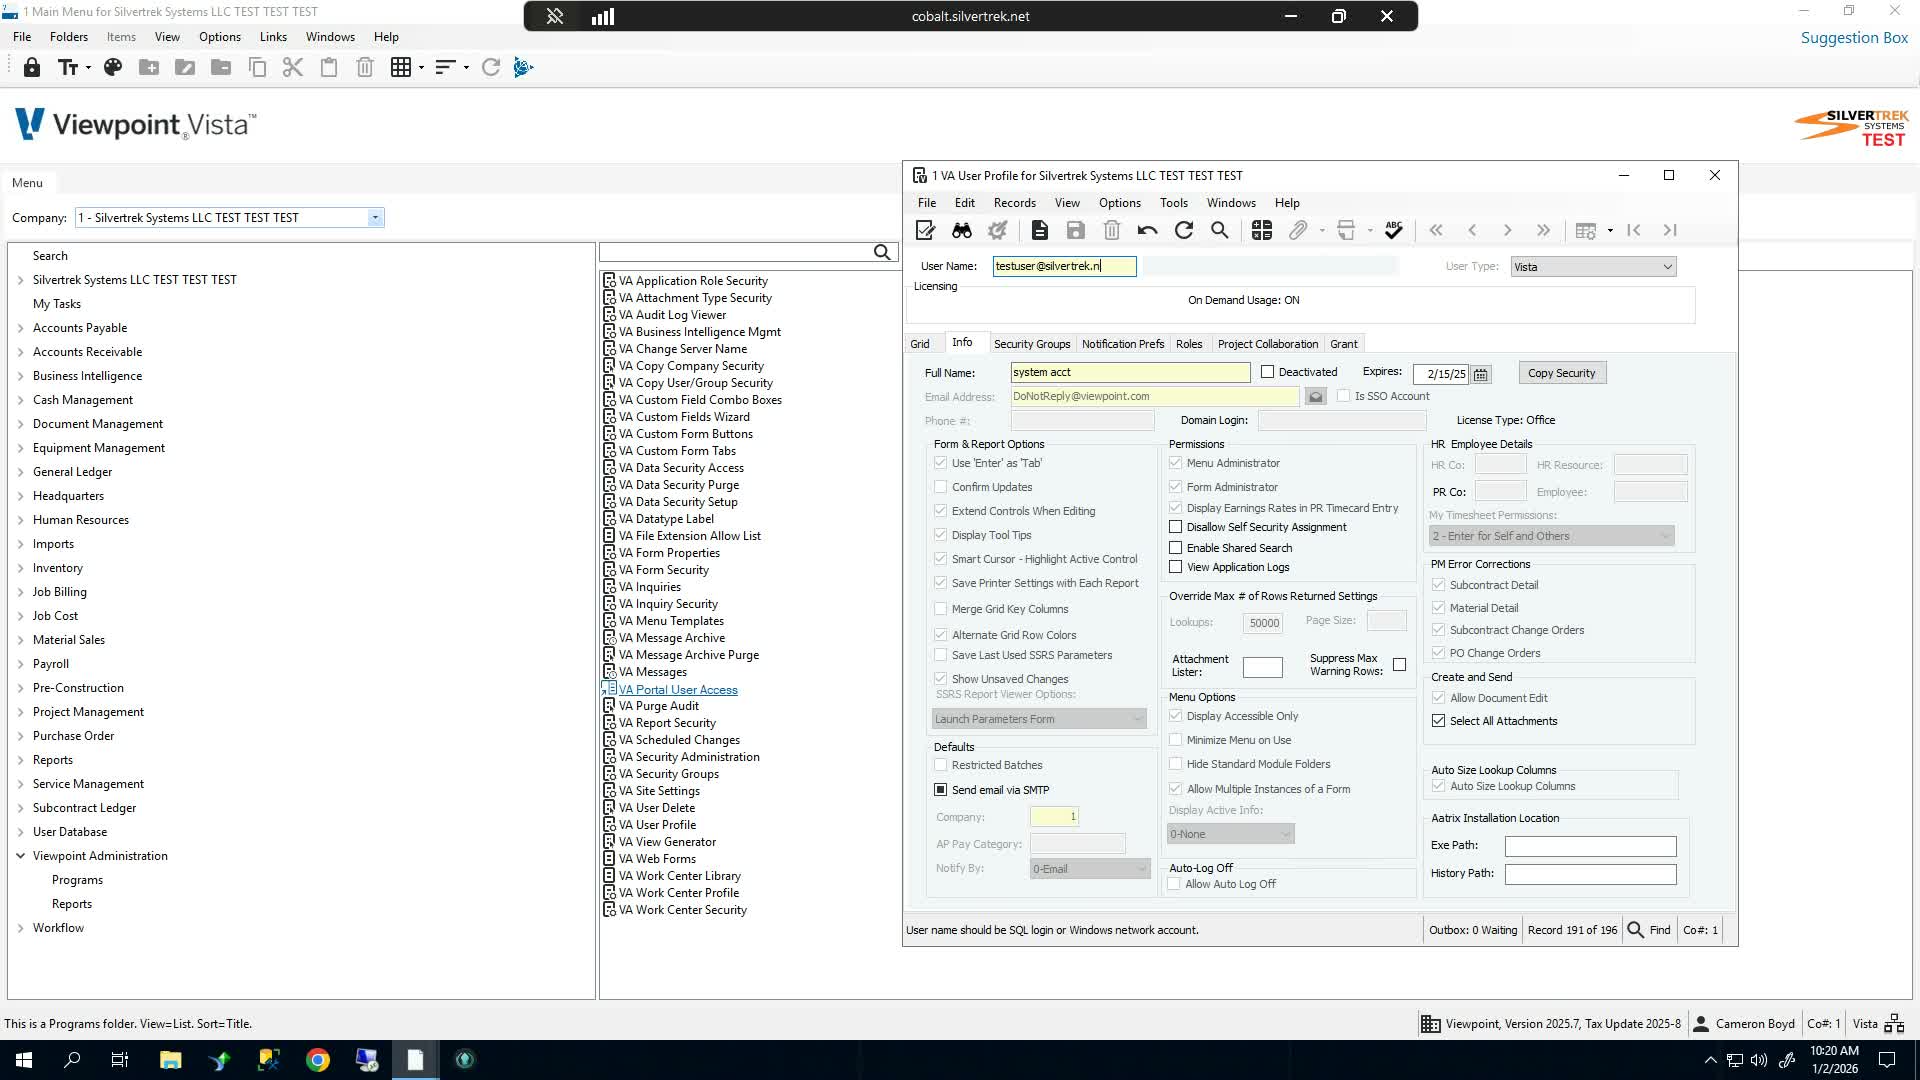This screenshot has height=1080, width=1920.
Task: Click the blue Viewpoint globe icon
Action: 523,67
